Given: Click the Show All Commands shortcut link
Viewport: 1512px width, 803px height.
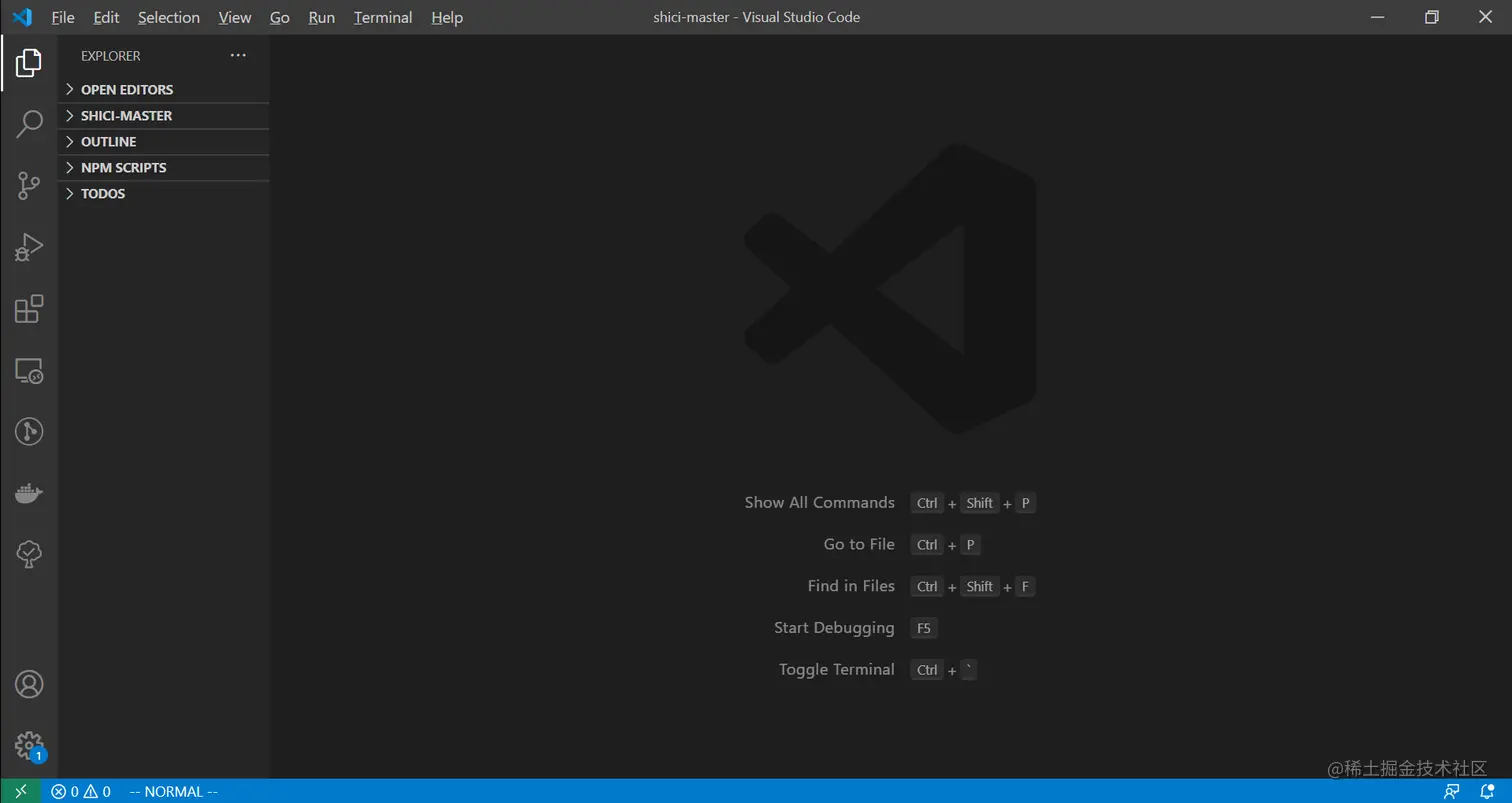Looking at the screenshot, I should 819,502.
